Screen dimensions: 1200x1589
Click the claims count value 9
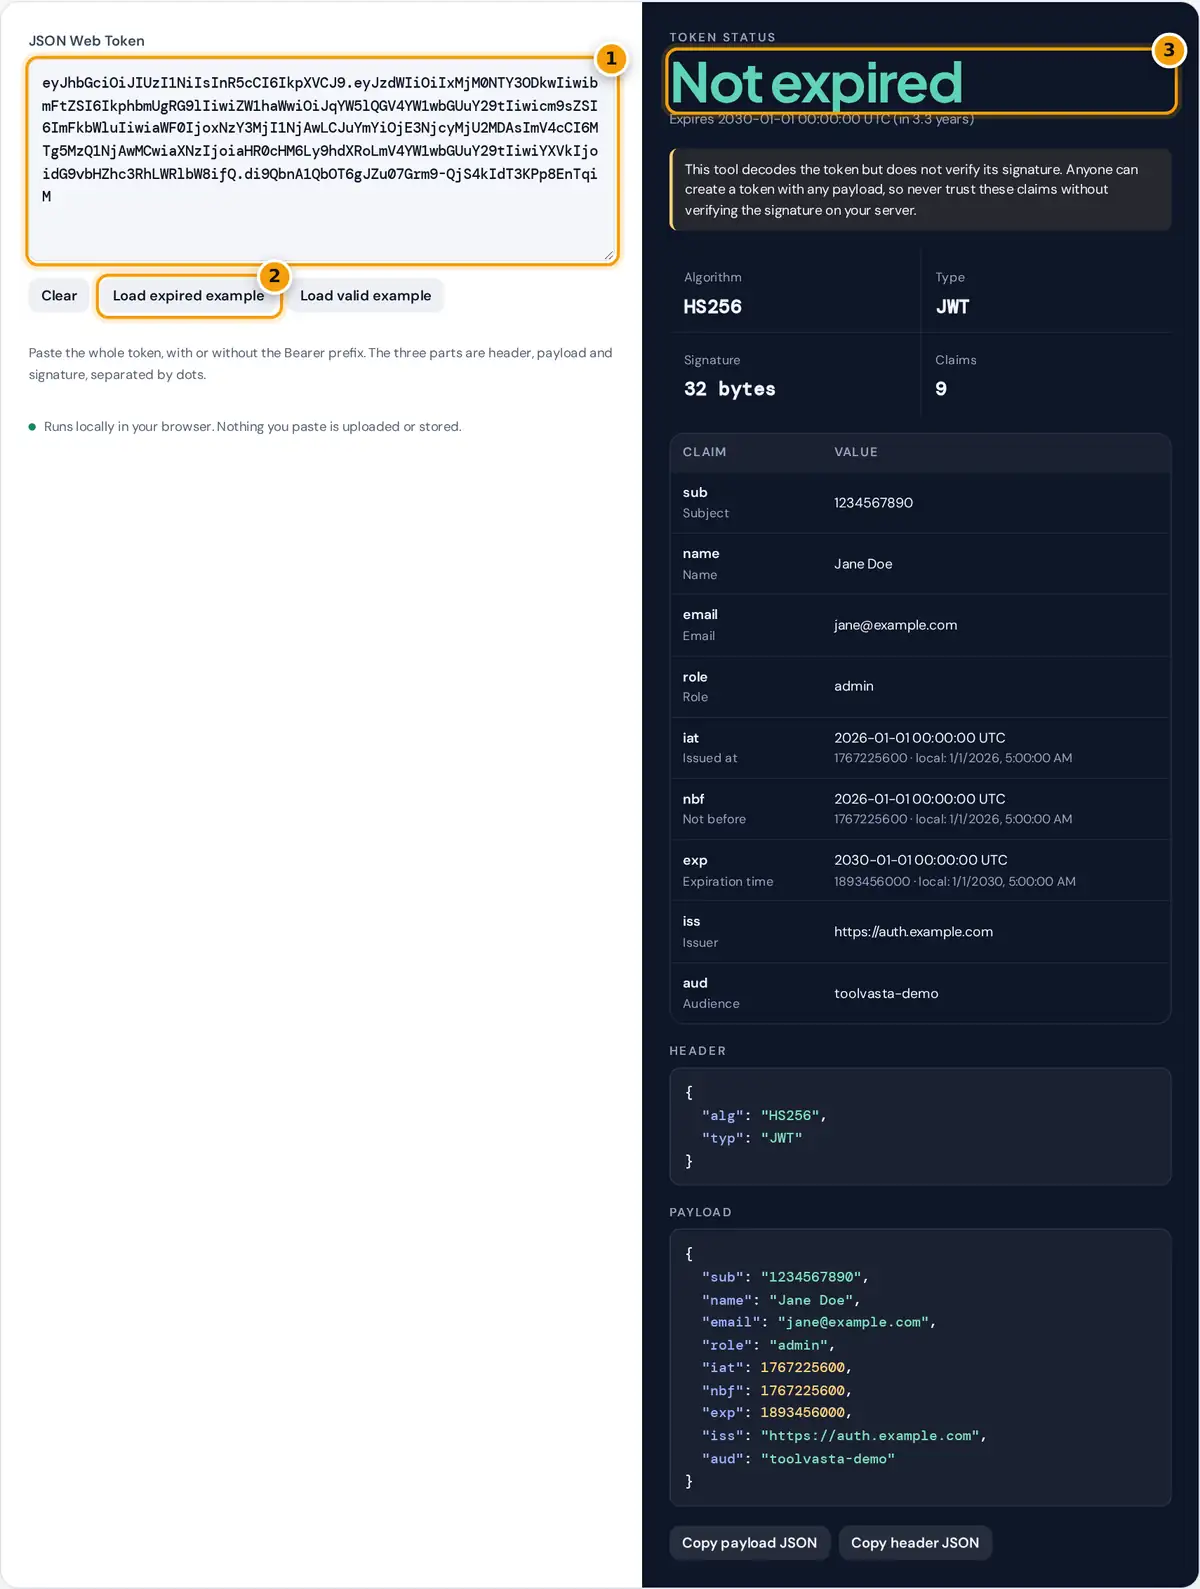[941, 389]
